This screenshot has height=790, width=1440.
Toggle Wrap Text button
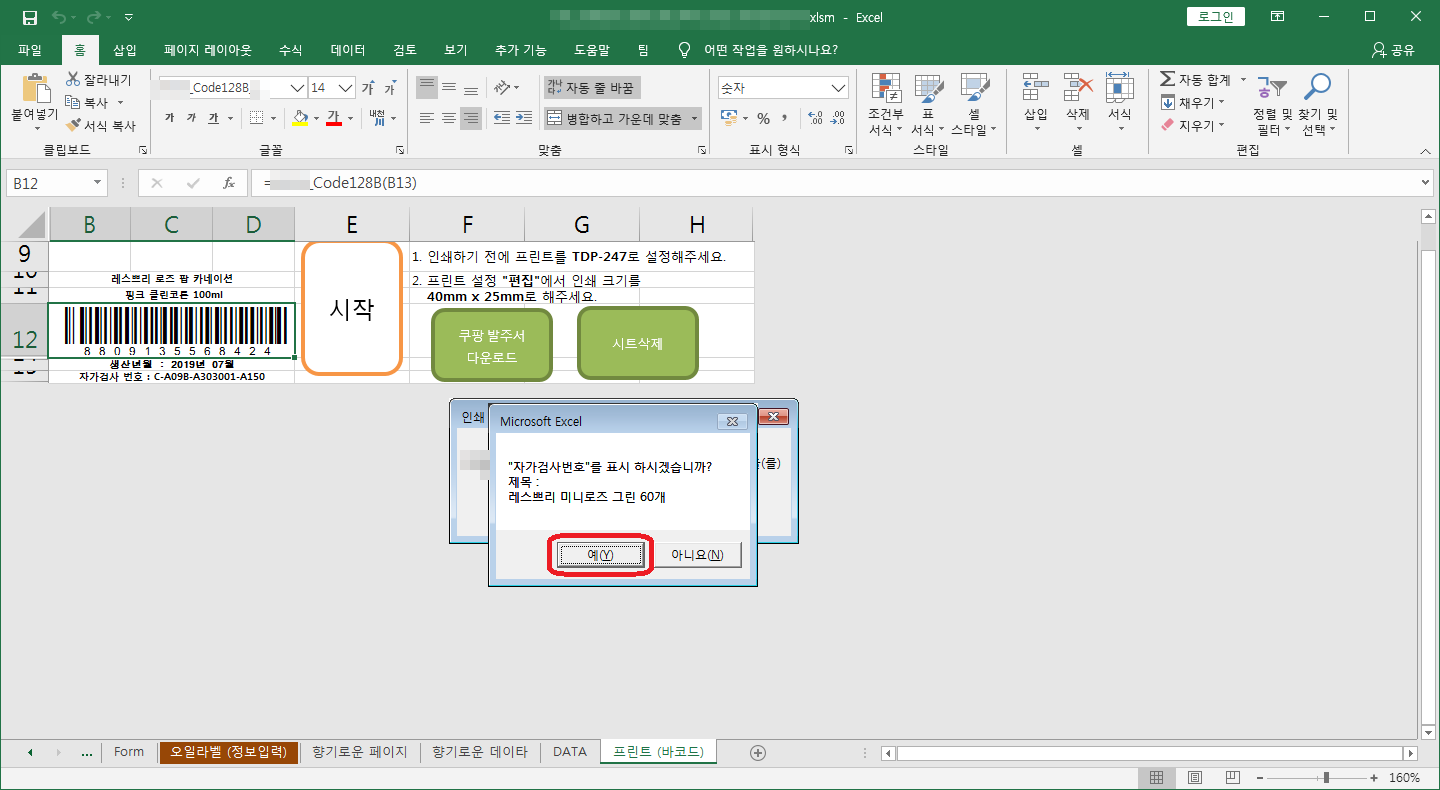point(590,88)
